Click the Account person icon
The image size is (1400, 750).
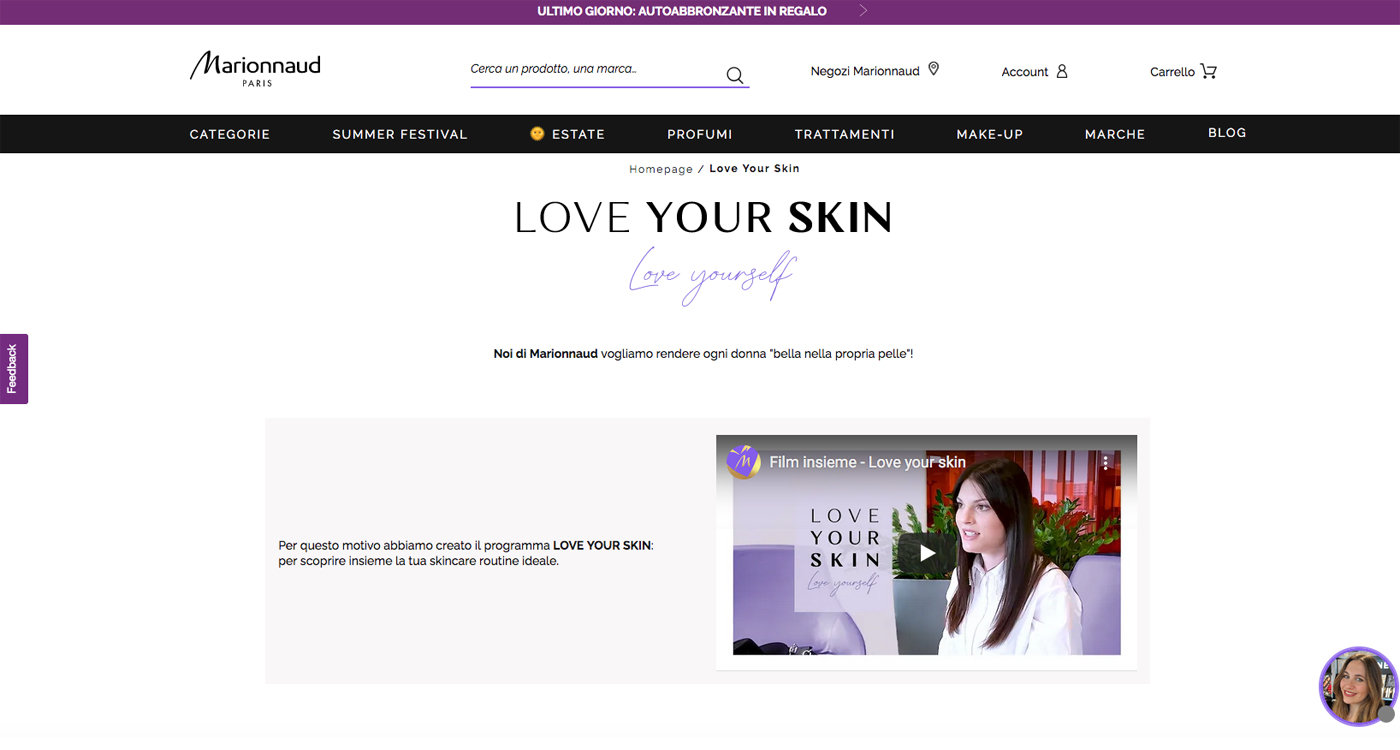pyautogui.click(x=1062, y=71)
